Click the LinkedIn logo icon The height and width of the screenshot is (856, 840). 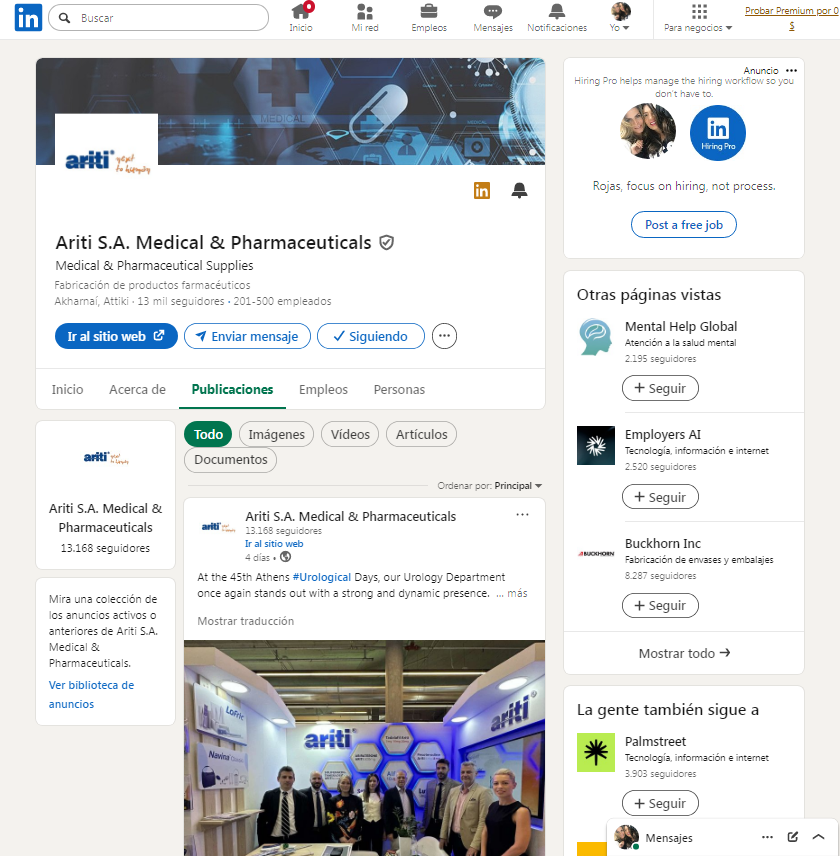pos(28,17)
